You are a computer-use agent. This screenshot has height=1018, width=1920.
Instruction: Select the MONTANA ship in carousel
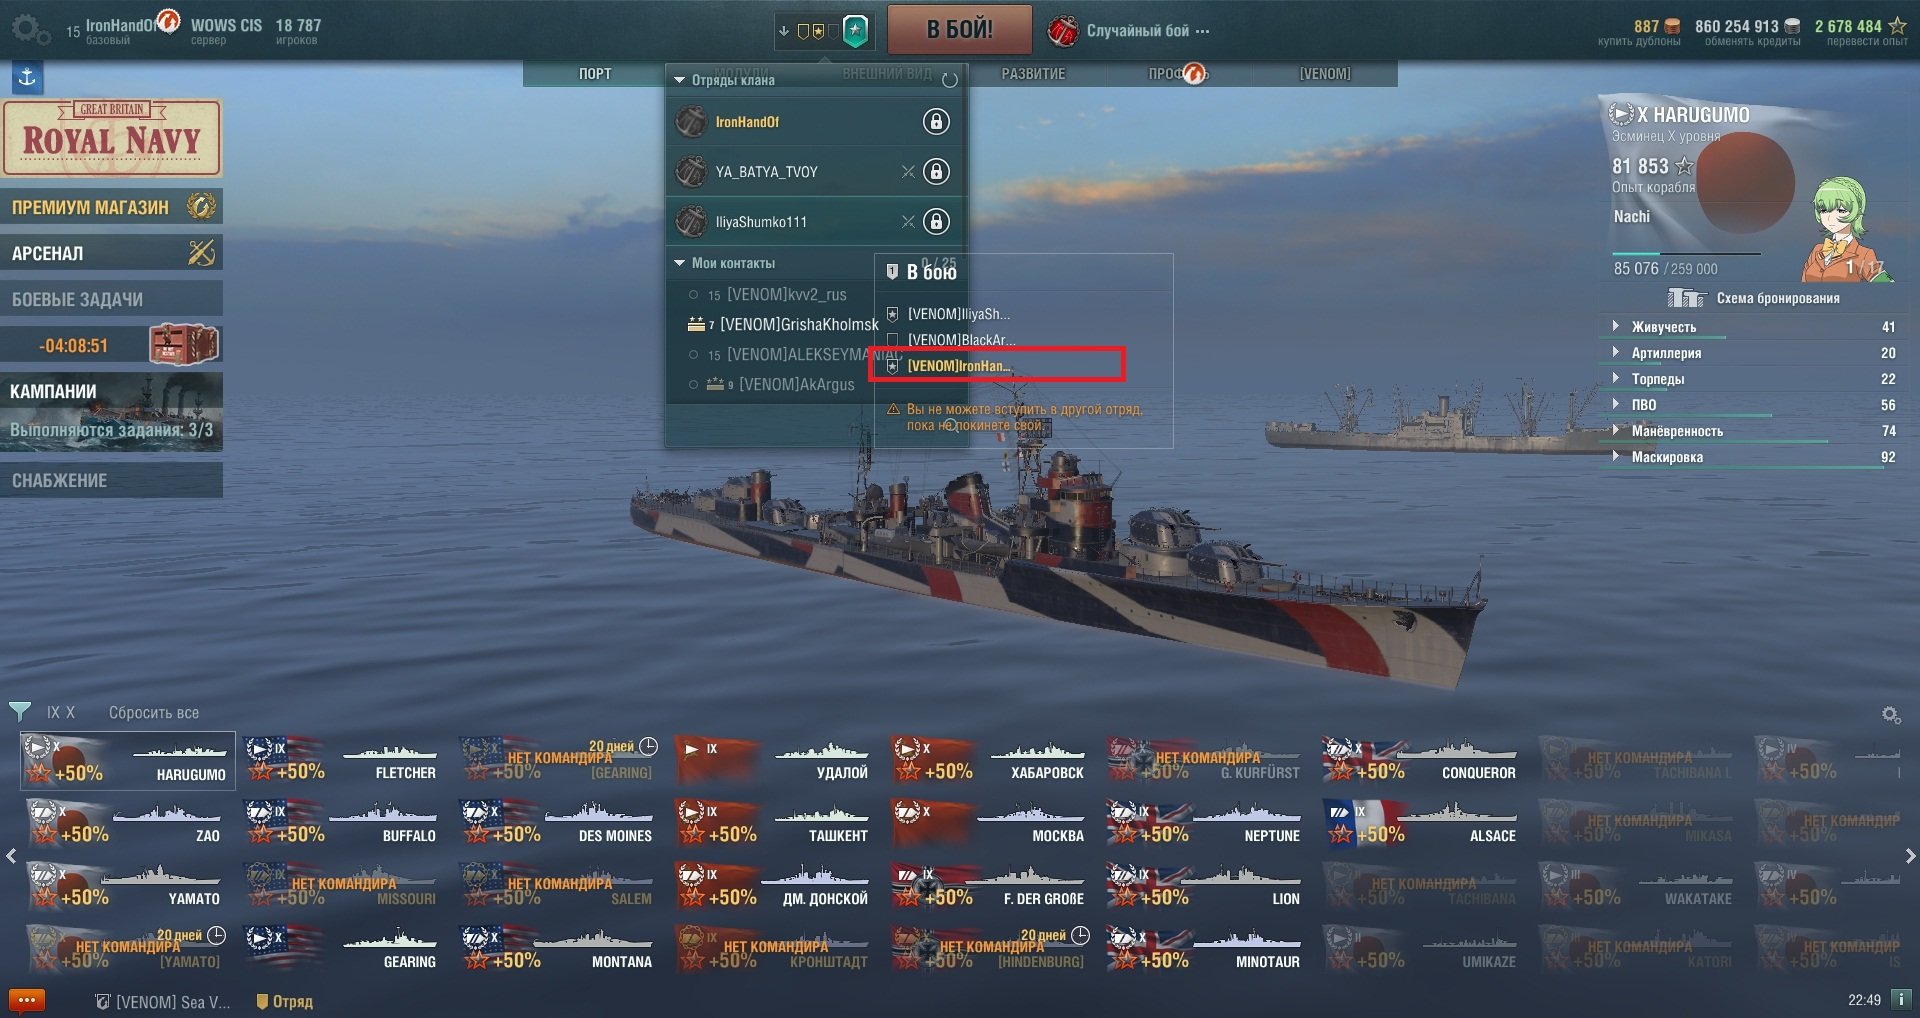557,948
